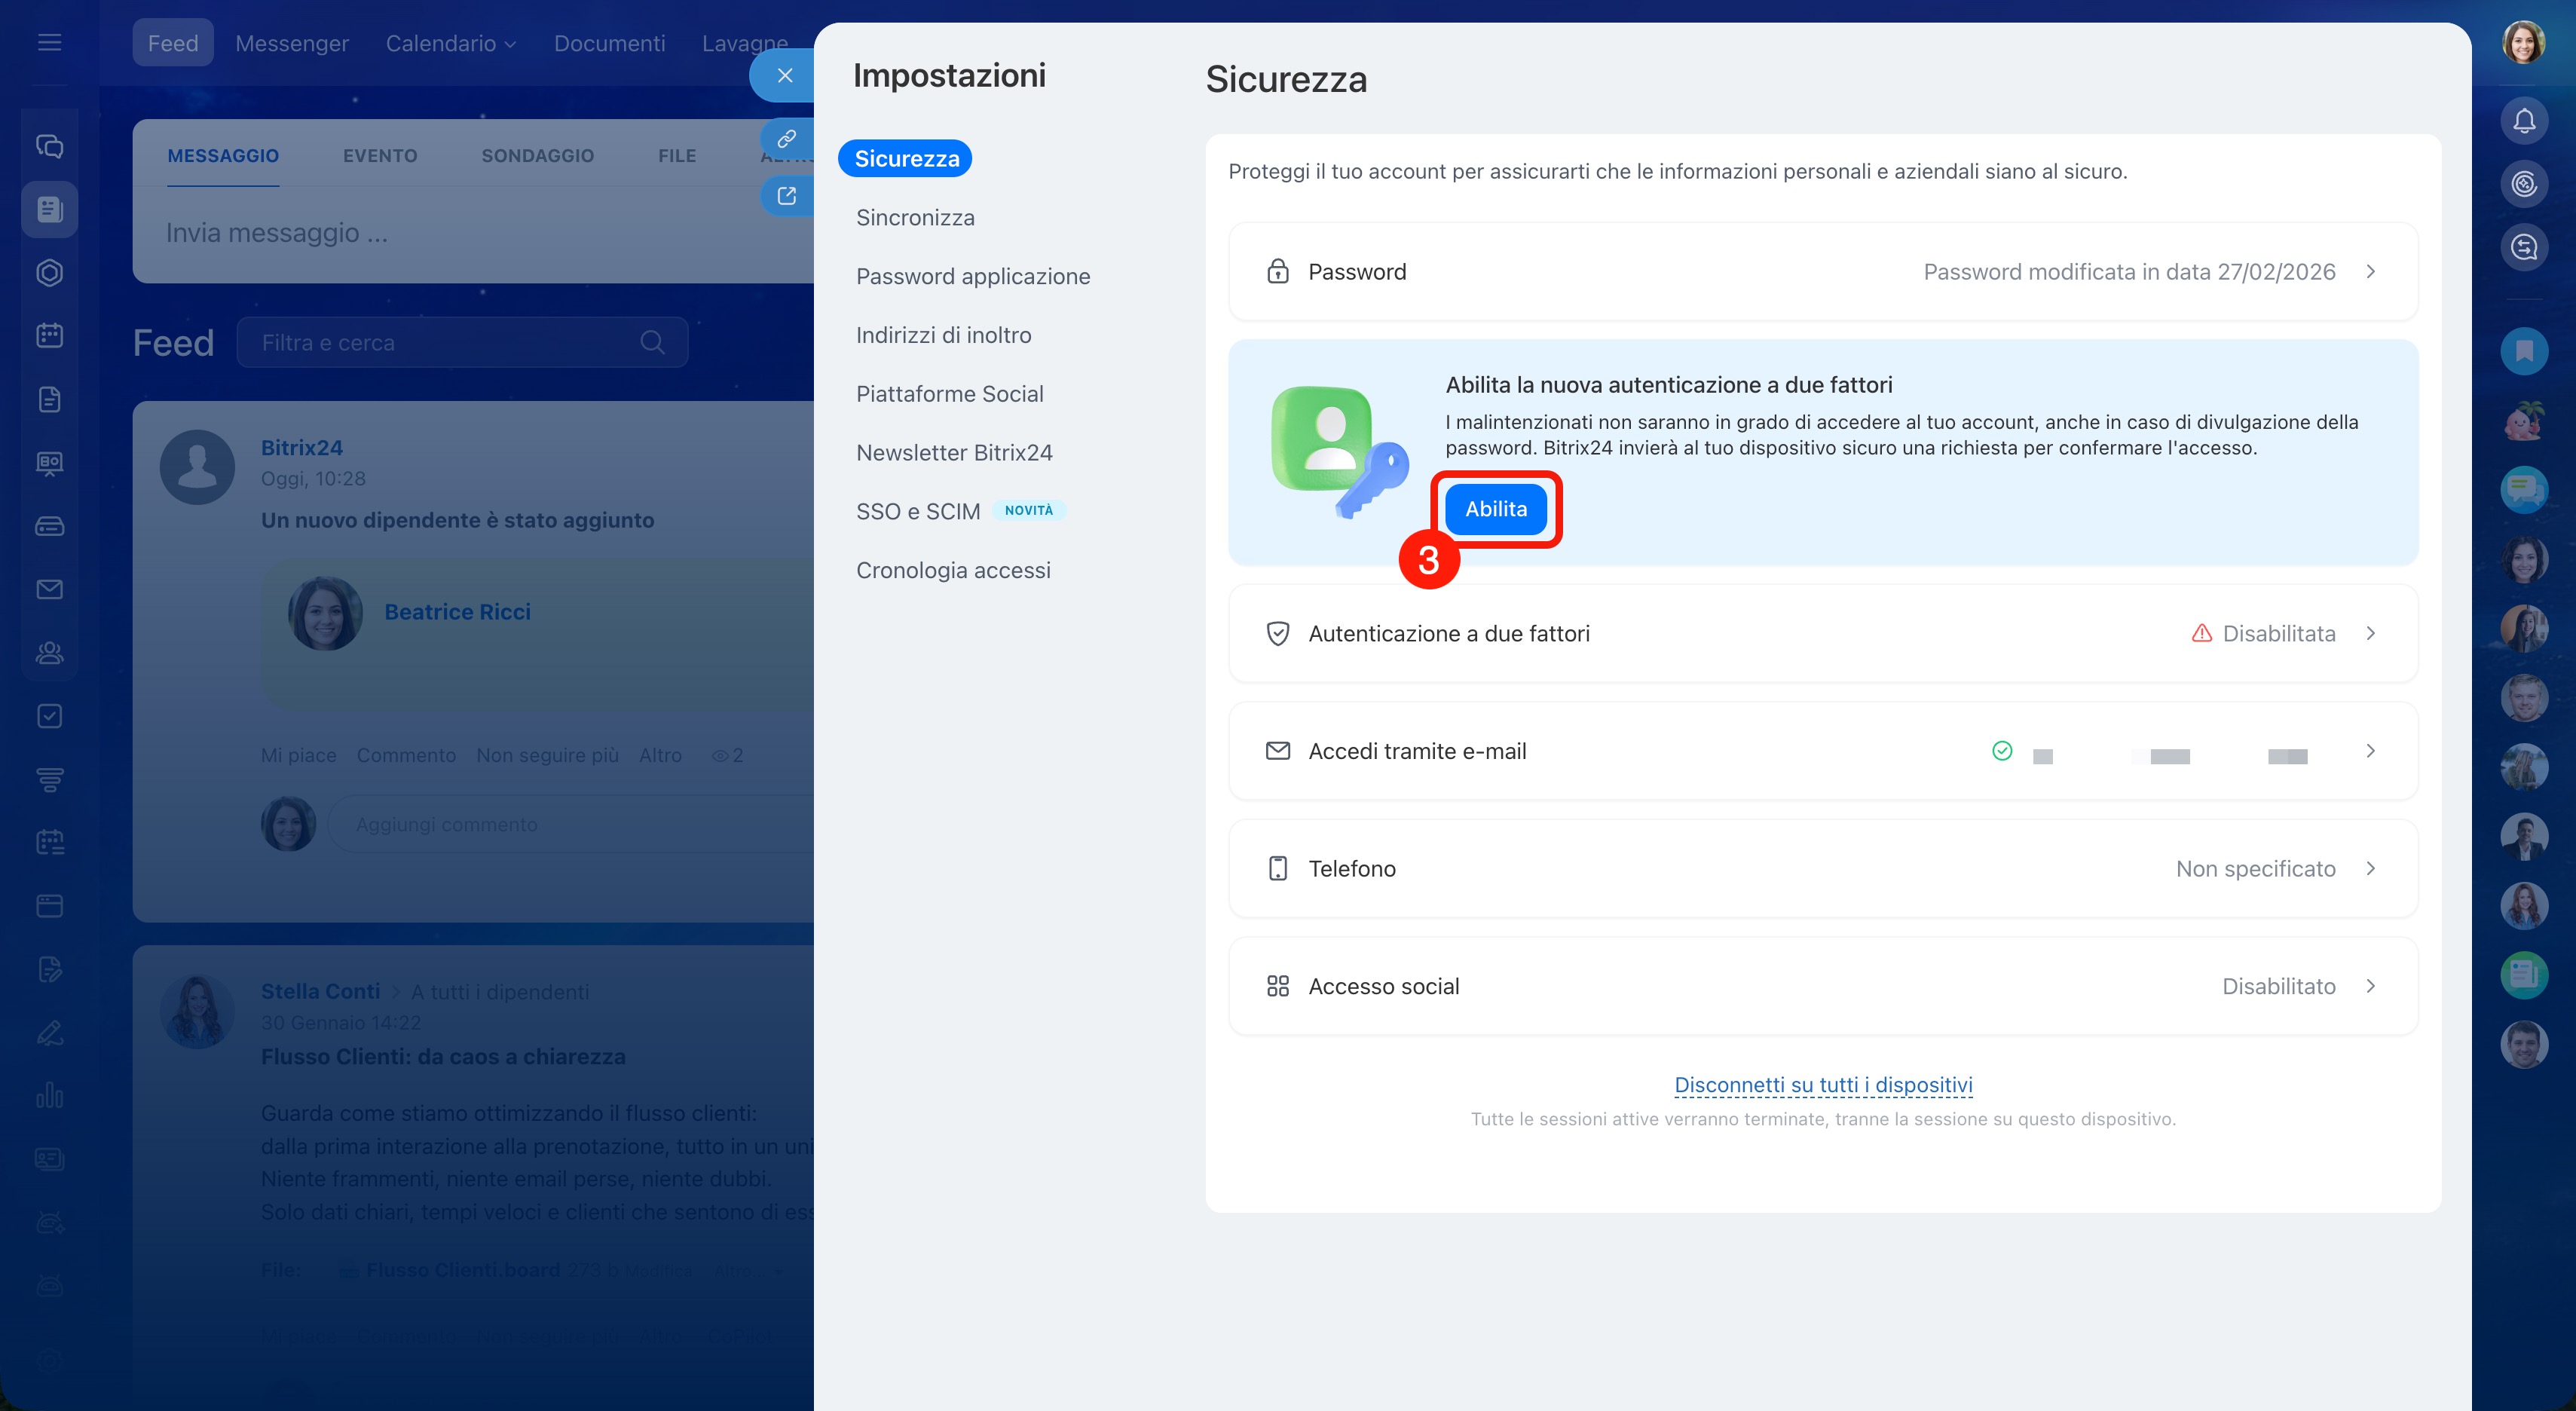Open the calendar icon in left sidebar
This screenshot has height=1411, width=2576.
(x=49, y=335)
